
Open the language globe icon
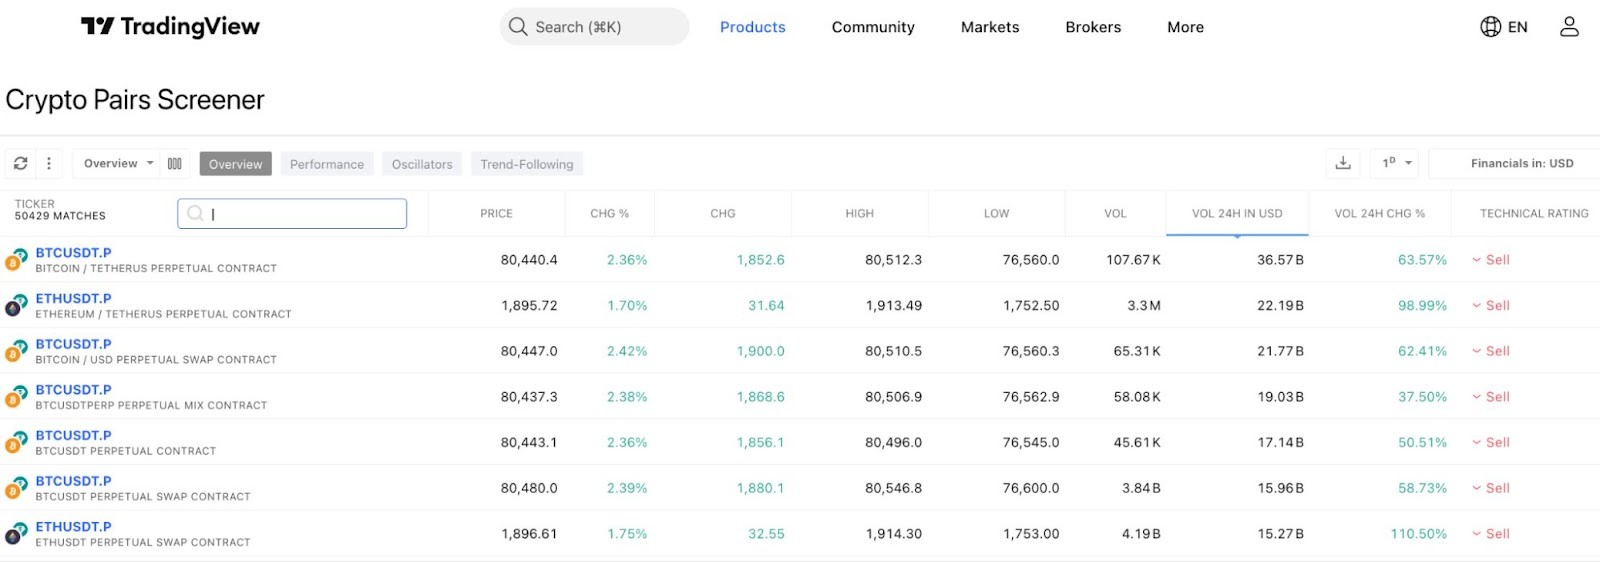tap(1490, 27)
